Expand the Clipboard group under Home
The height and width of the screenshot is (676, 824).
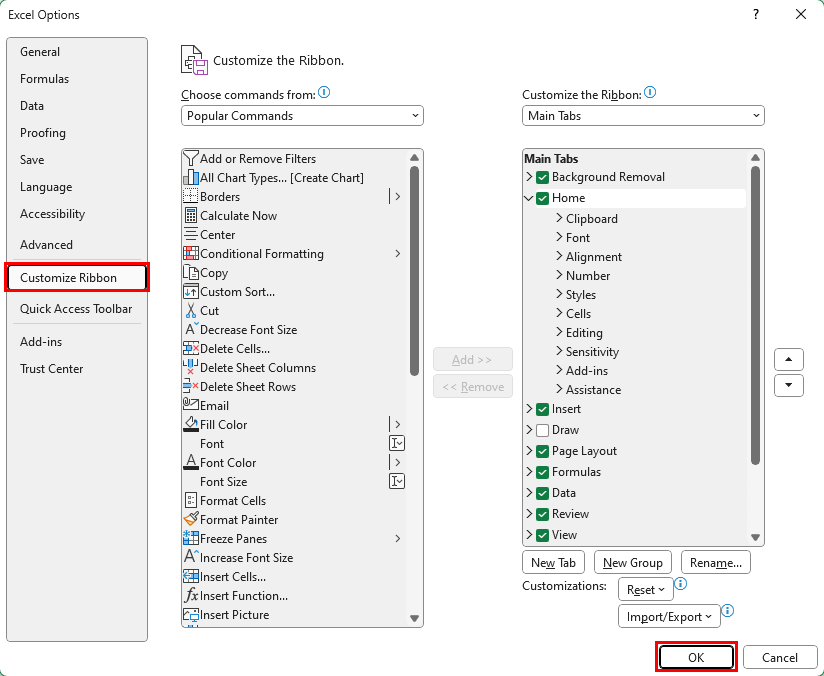coord(559,218)
